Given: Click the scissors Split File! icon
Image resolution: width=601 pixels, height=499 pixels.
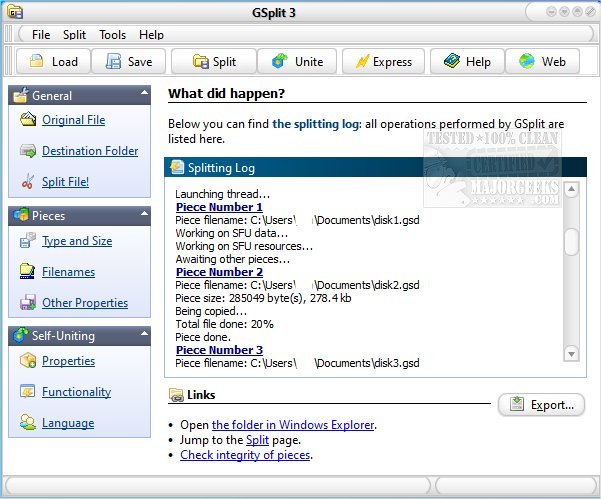Looking at the screenshot, I should tap(26, 183).
